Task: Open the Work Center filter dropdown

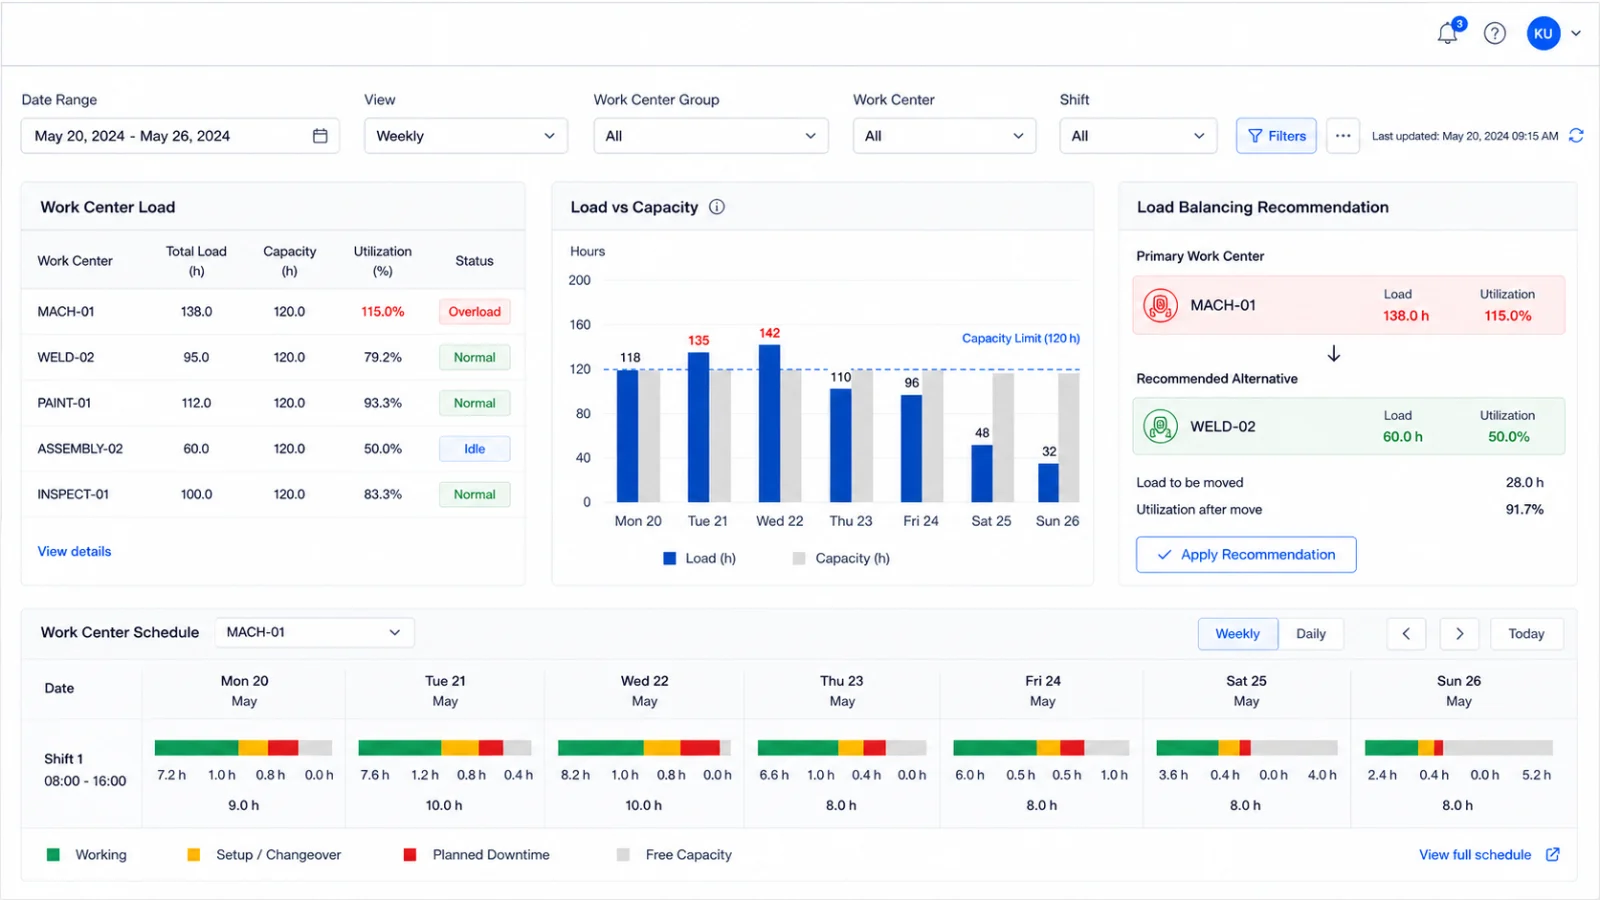Action: (x=944, y=136)
